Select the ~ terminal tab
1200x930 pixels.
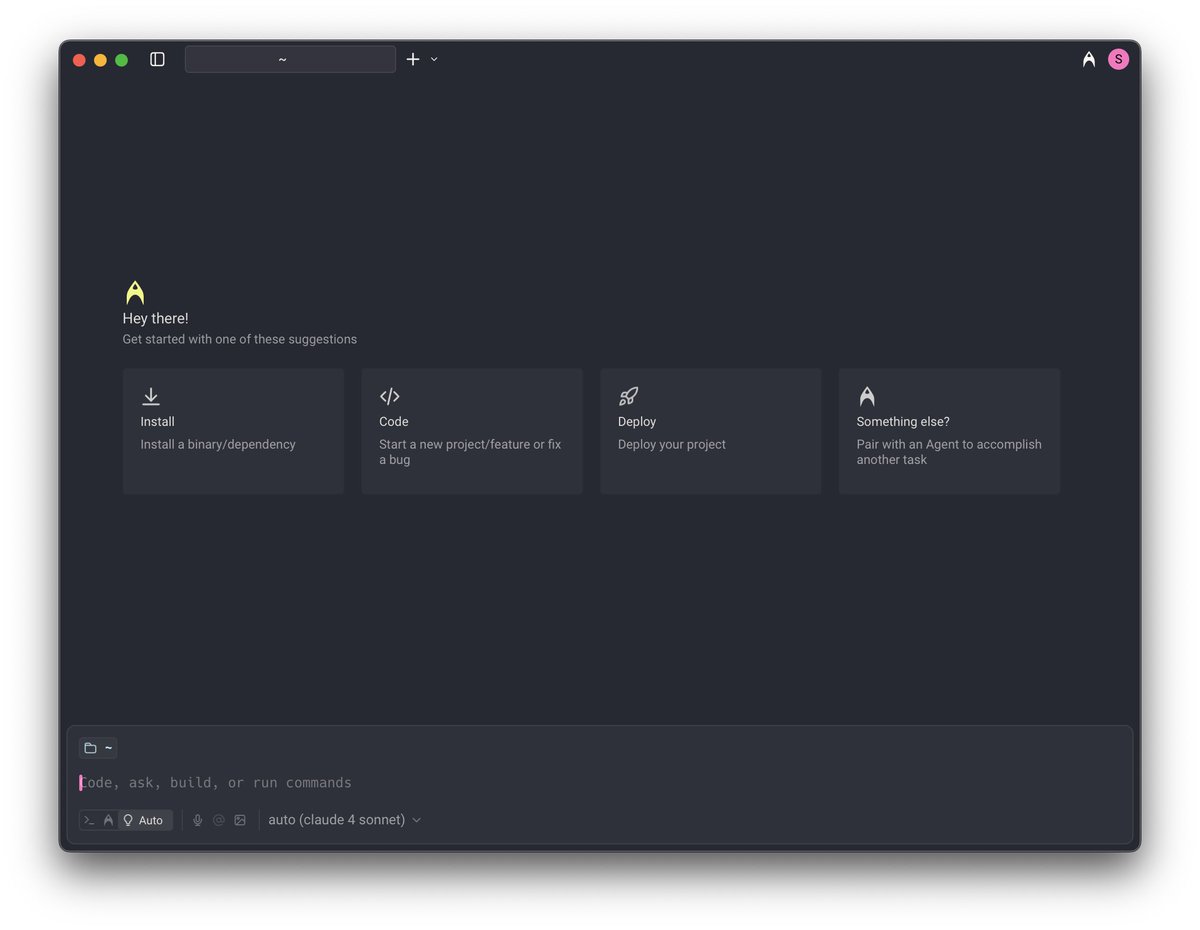pos(289,59)
